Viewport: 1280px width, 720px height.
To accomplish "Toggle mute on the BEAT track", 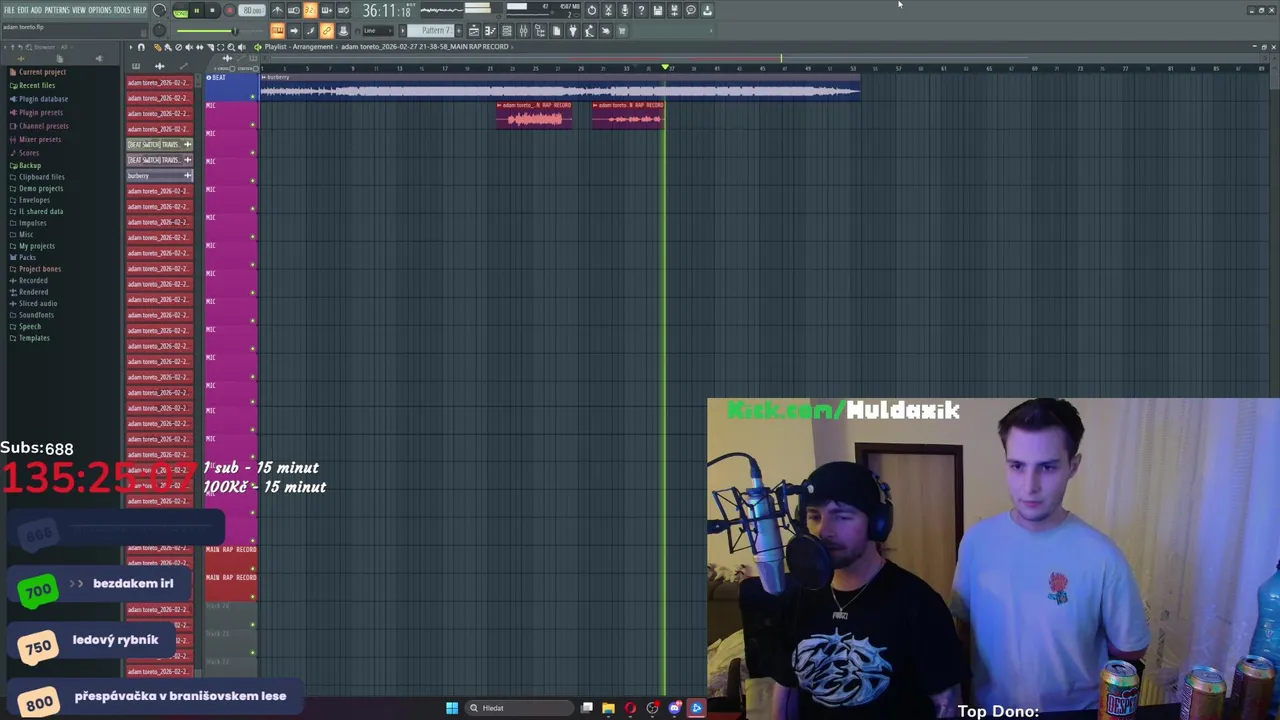I will pos(253,97).
